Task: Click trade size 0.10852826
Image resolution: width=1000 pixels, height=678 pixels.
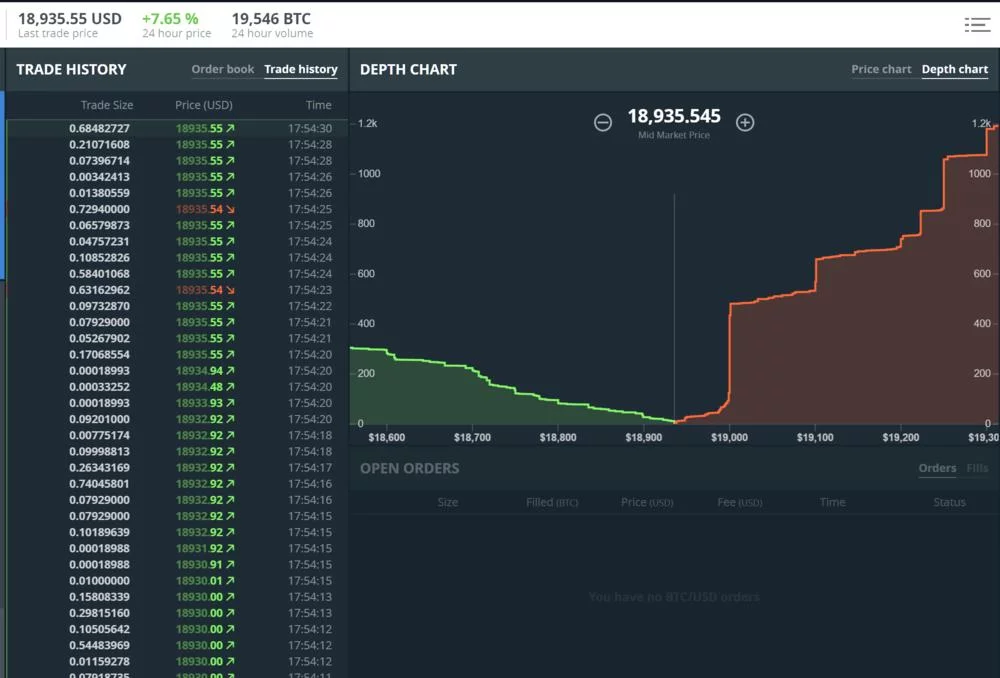Action: [99, 258]
